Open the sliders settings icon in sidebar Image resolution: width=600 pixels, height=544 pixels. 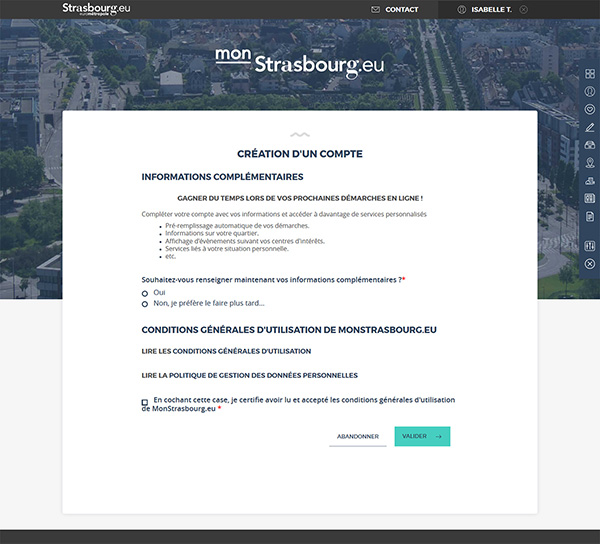coord(590,246)
